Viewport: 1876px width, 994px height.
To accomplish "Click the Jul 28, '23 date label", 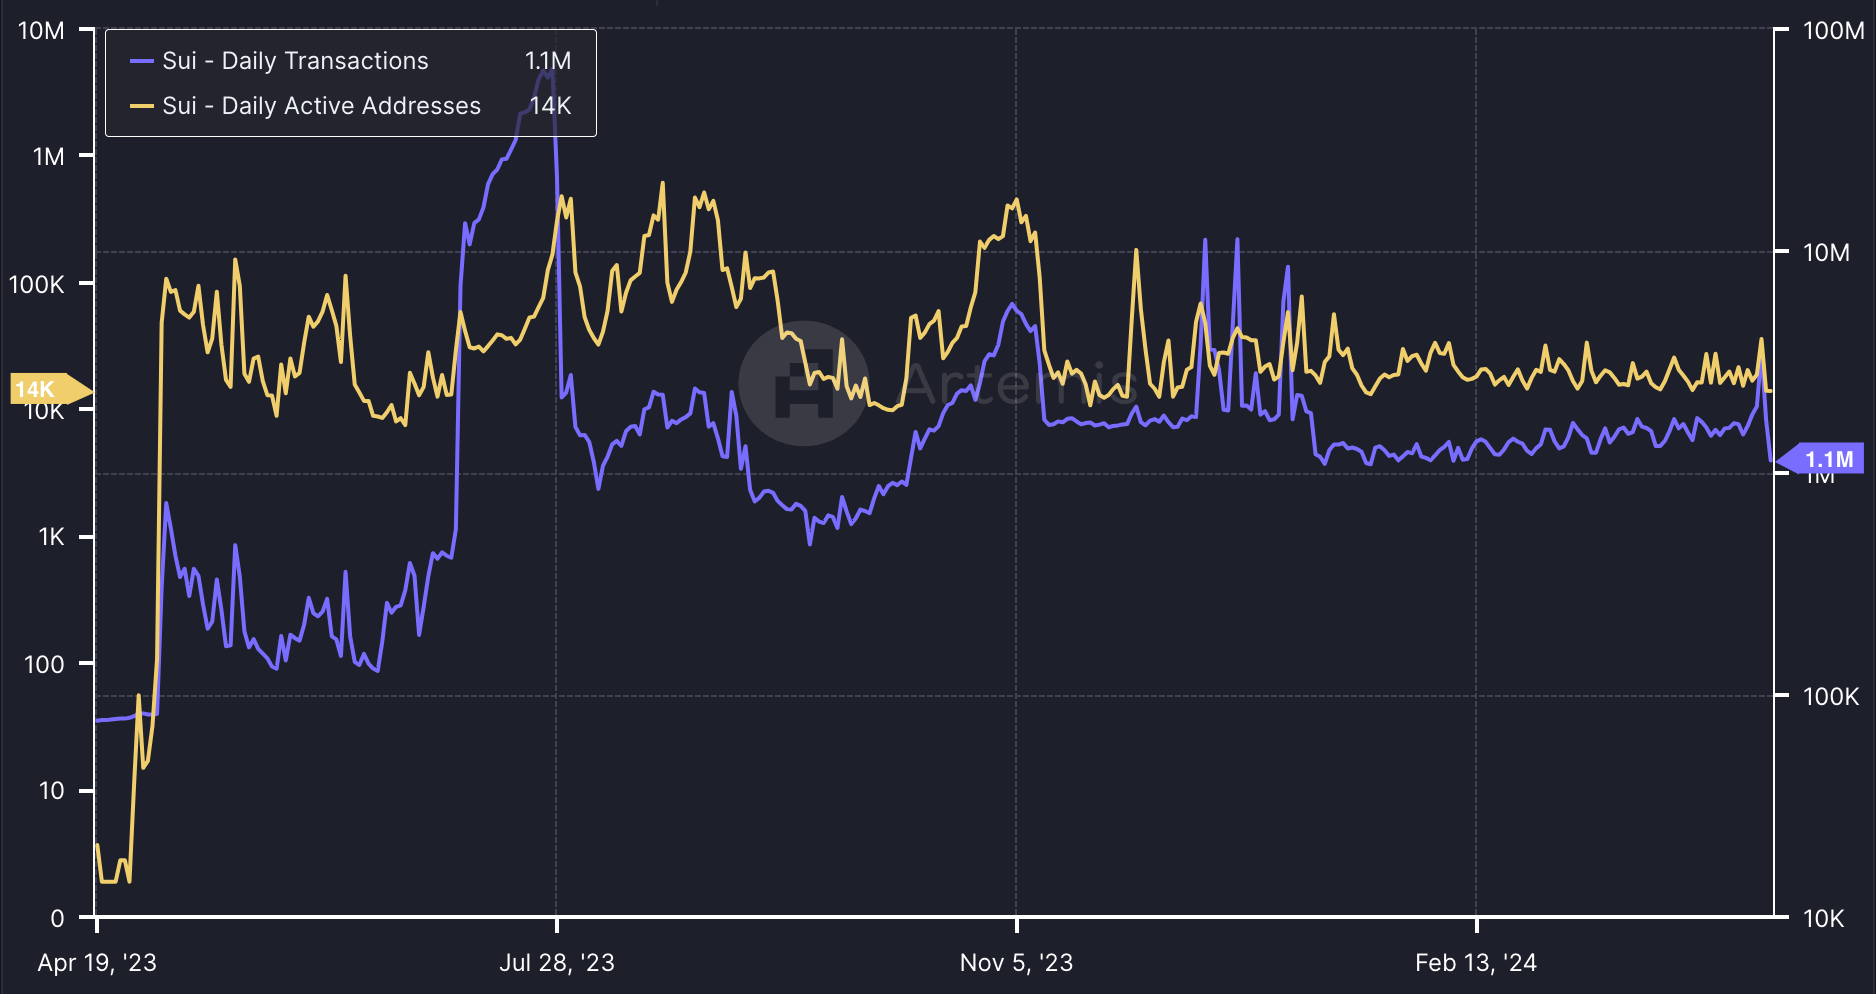I will [557, 963].
